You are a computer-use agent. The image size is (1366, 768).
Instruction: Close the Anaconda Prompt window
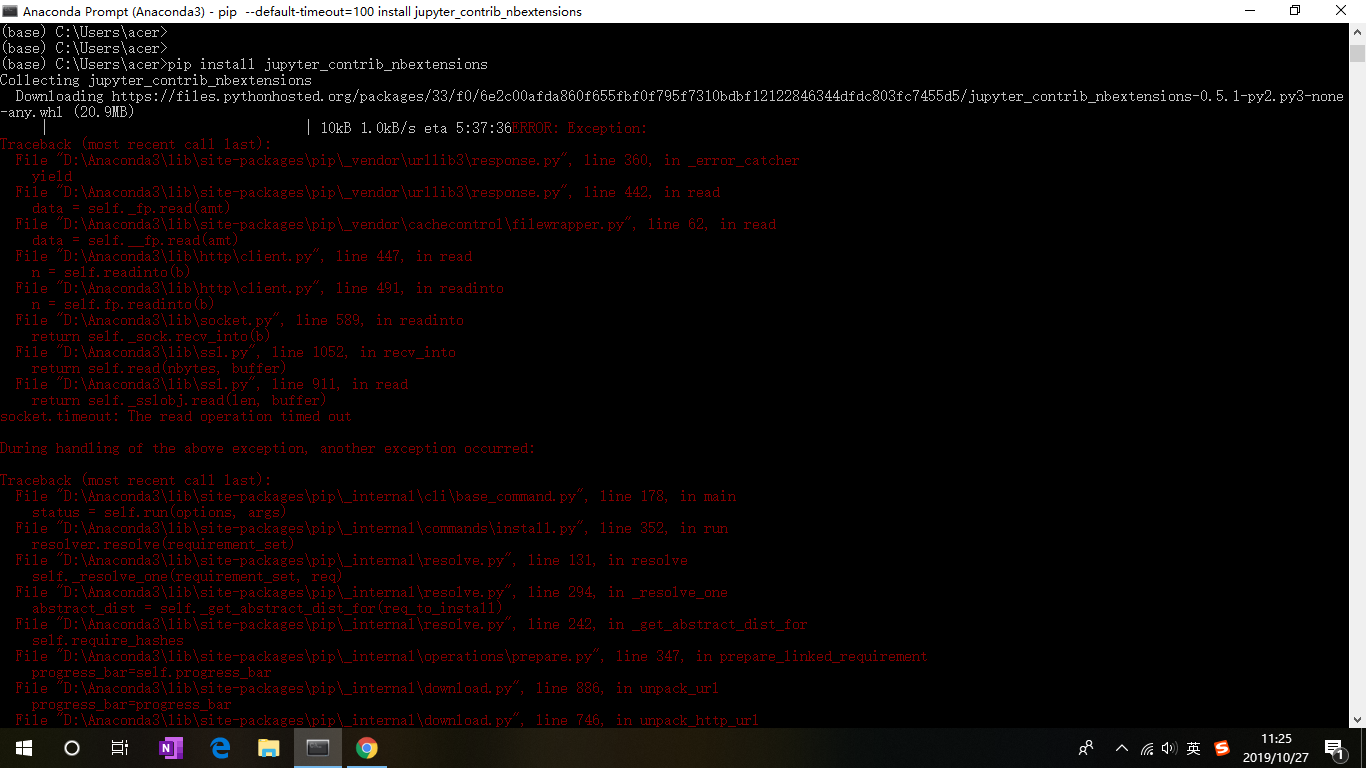coord(1342,11)
